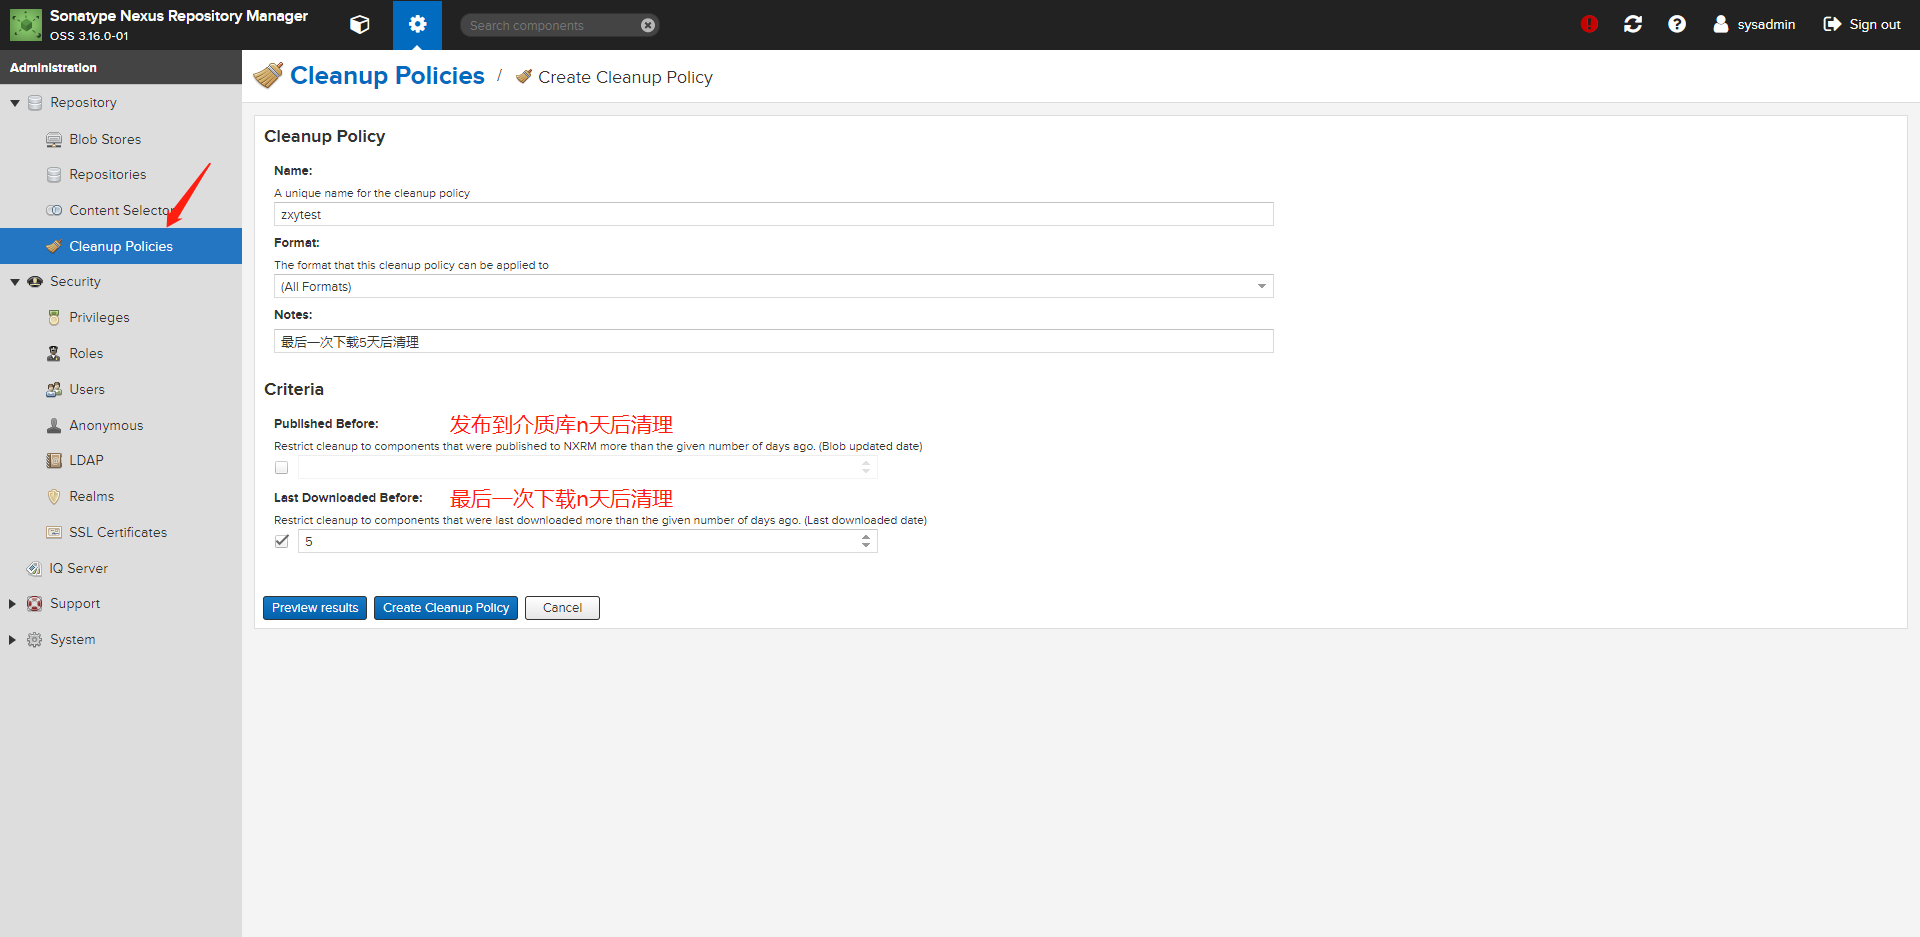Collapse the Repository tree section

tap(15, 103)
